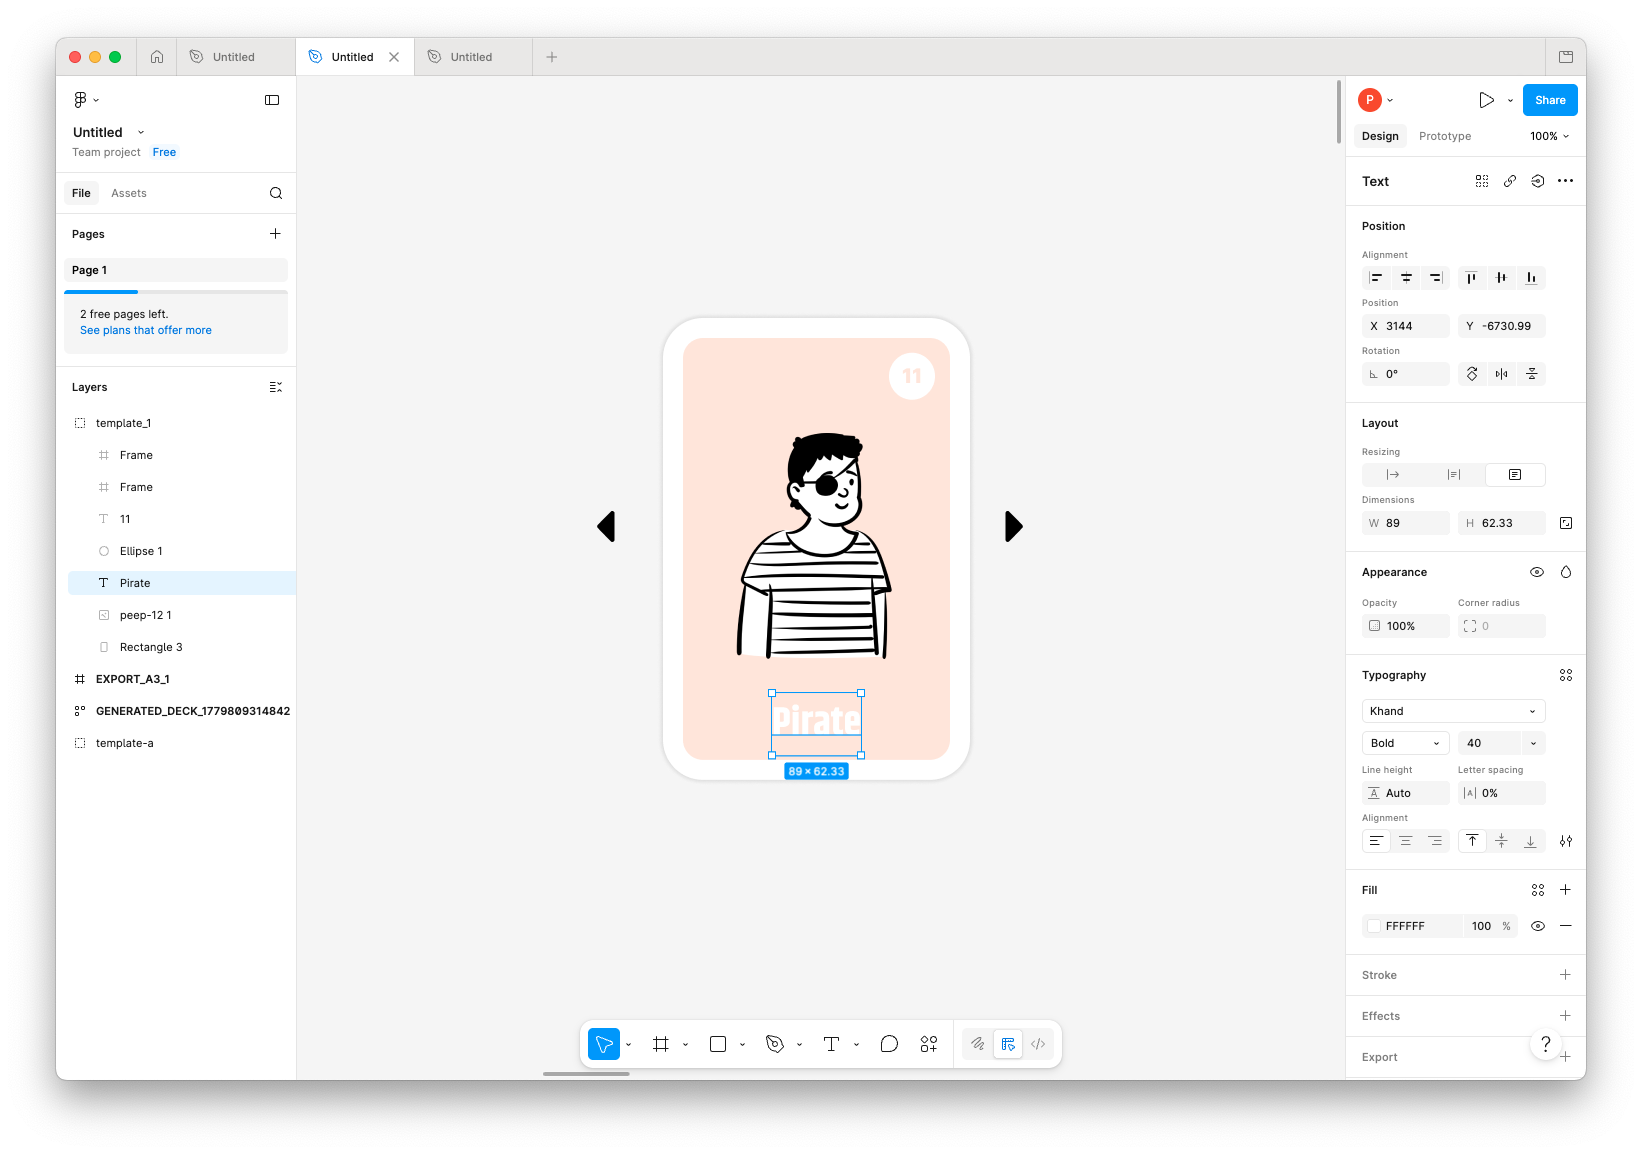The height and width of the screenshot is (1154, 1642).
Task: Add an Effect with plus button
Action: (1565, 1016)
